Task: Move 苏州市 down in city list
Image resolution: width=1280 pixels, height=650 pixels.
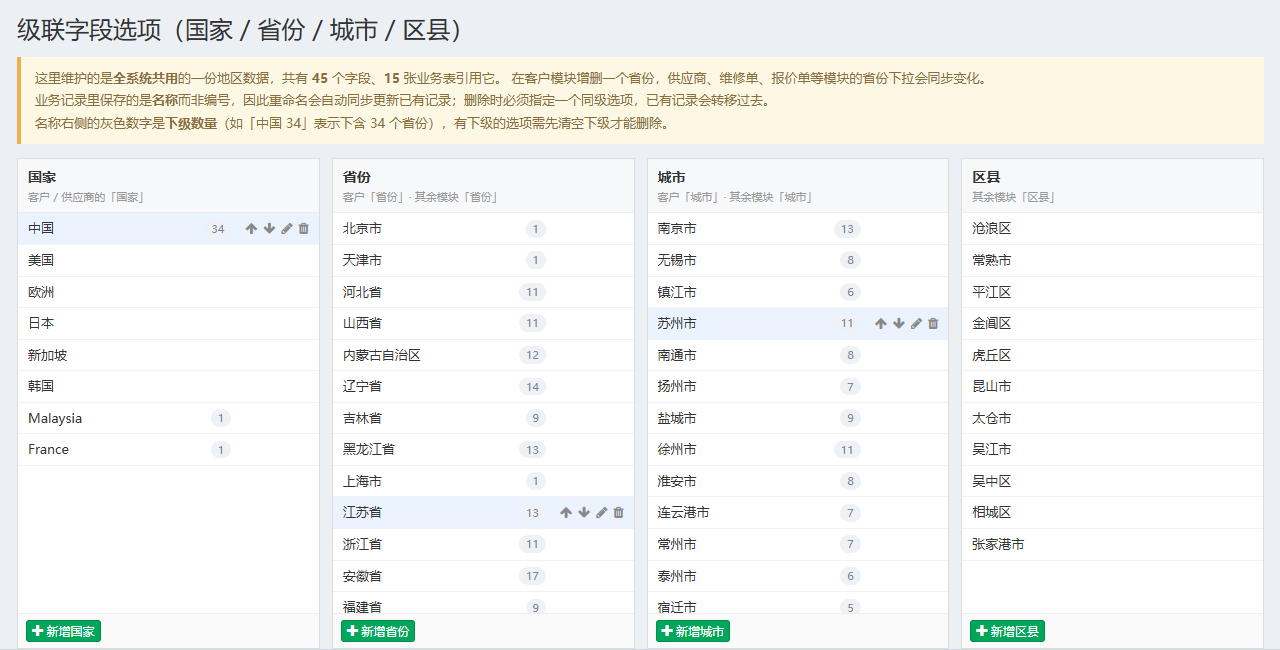Action: point(899,324)
